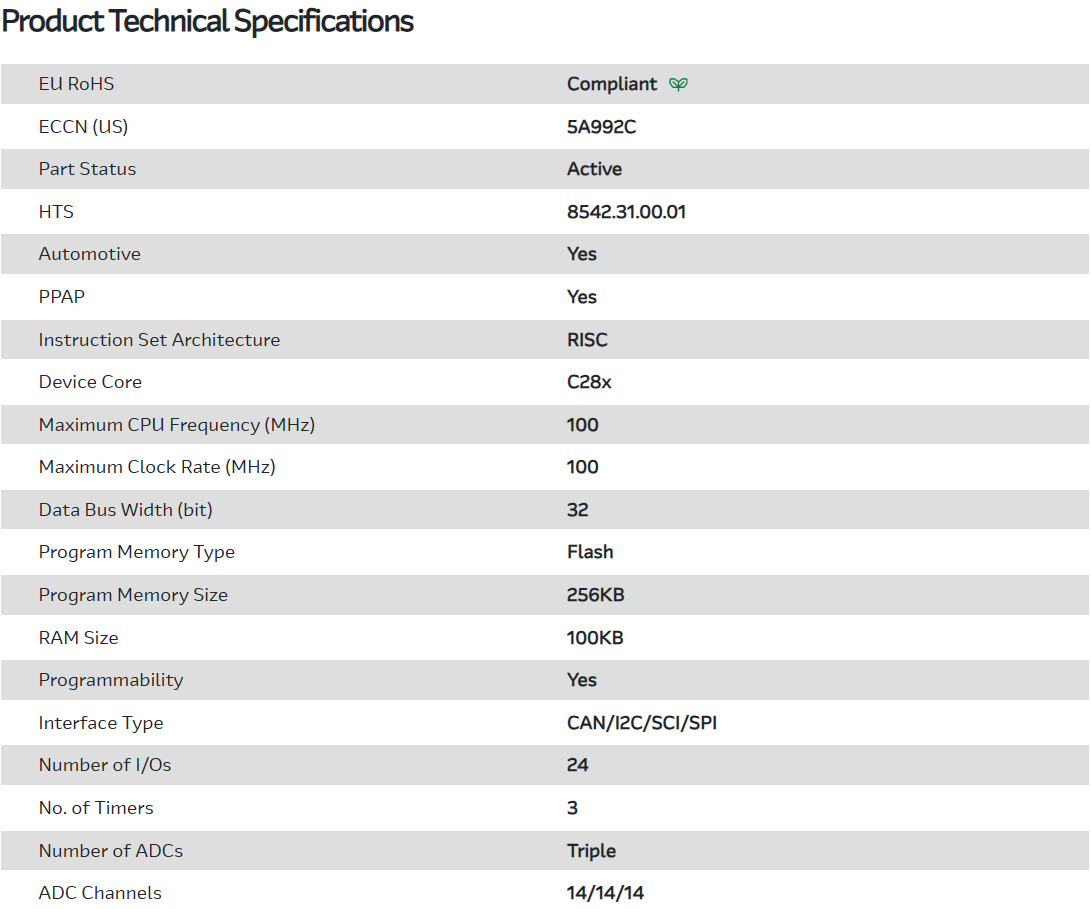Click the Number of I/Os label
1091x909 pixels.
pos(104,765)
